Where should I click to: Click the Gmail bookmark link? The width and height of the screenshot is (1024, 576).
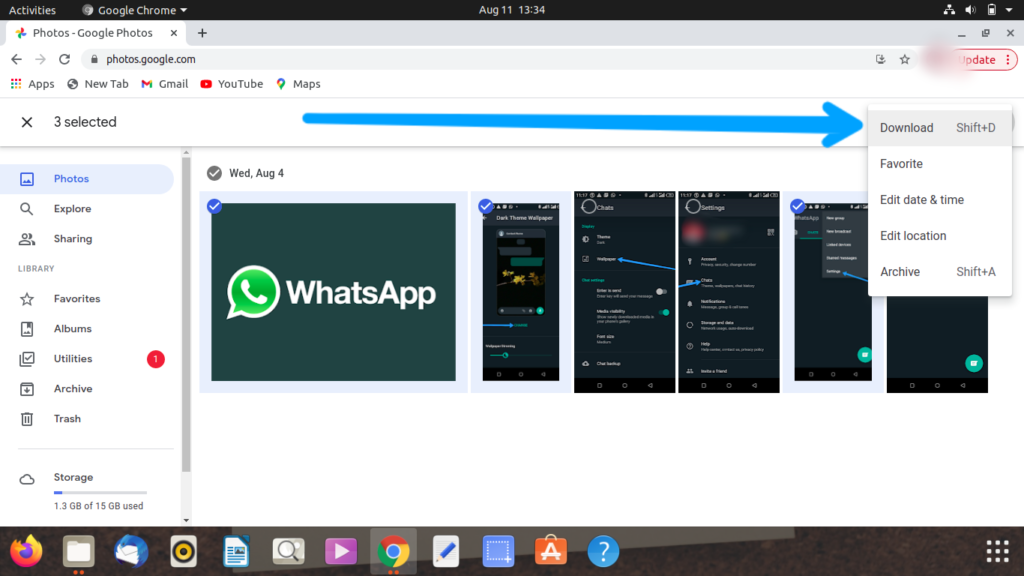(165, 84)
